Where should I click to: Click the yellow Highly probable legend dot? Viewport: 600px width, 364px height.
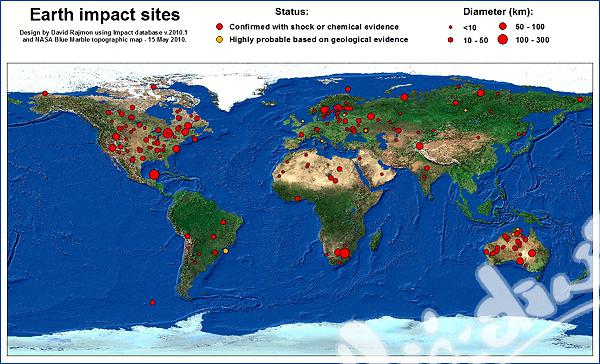(219, 39)
